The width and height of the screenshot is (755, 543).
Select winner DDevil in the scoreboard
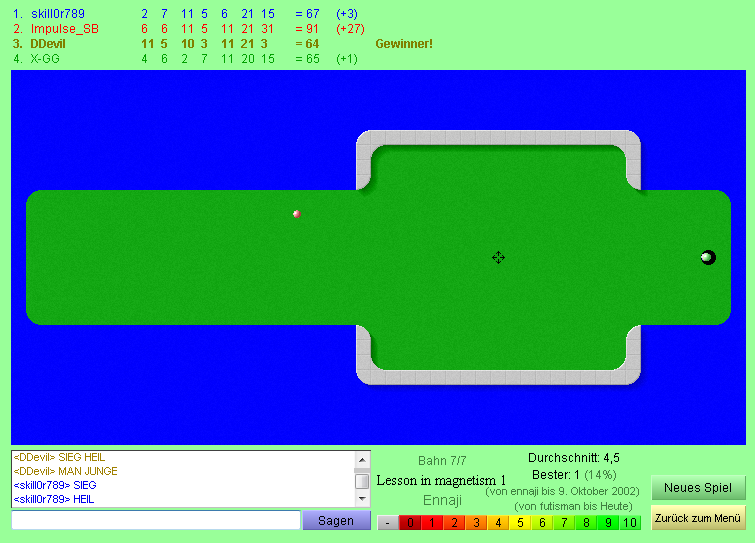tap(48, 44)
